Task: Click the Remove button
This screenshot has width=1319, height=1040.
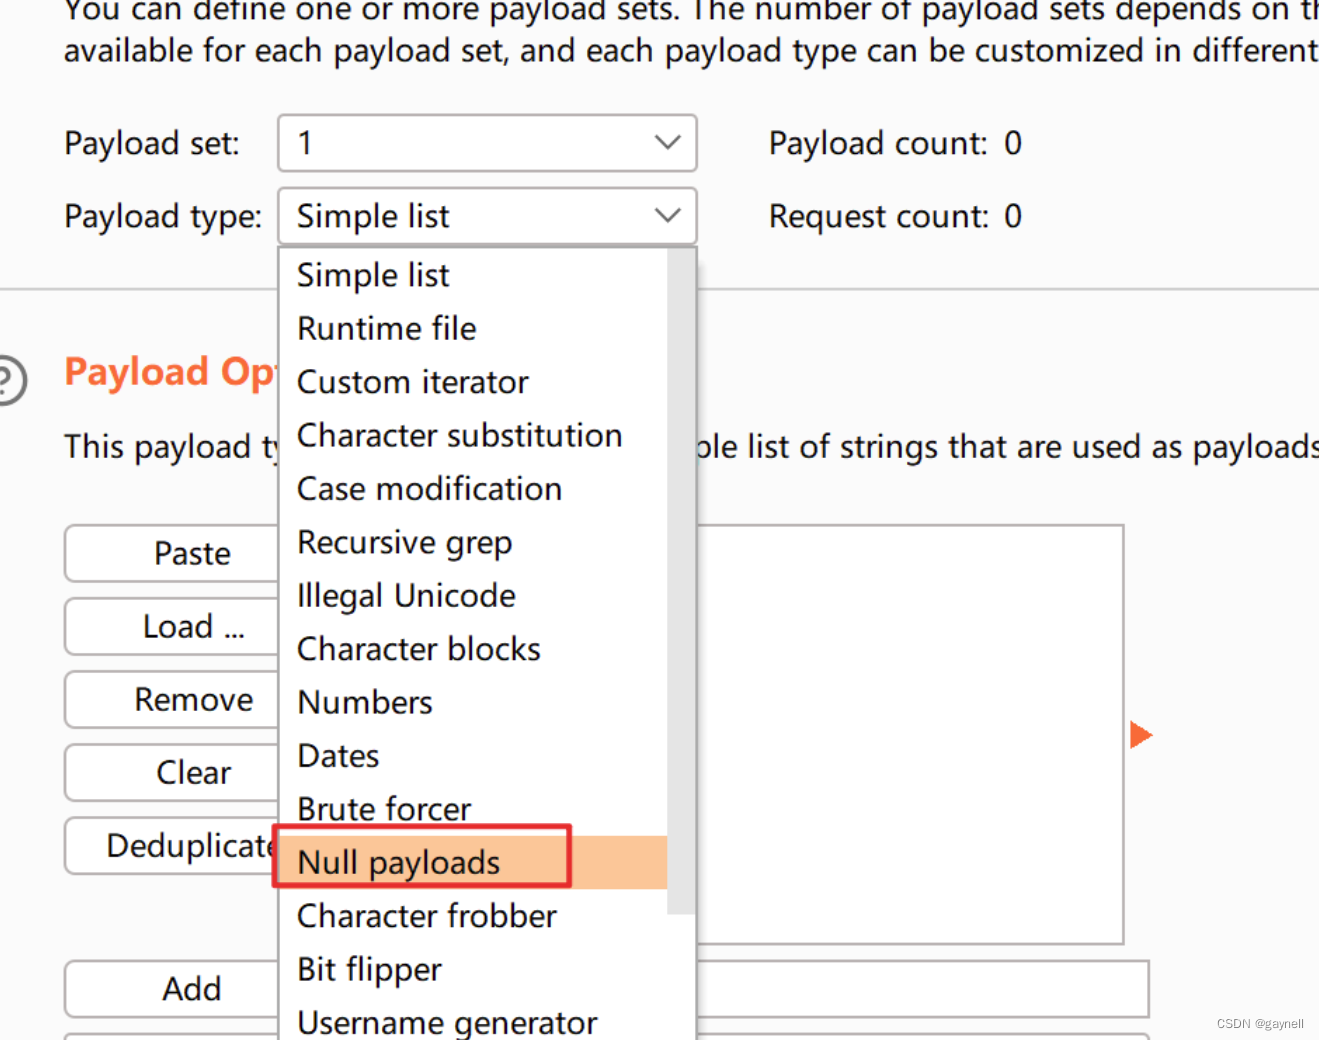Action: pyautogui.click(x=172, y=699)
